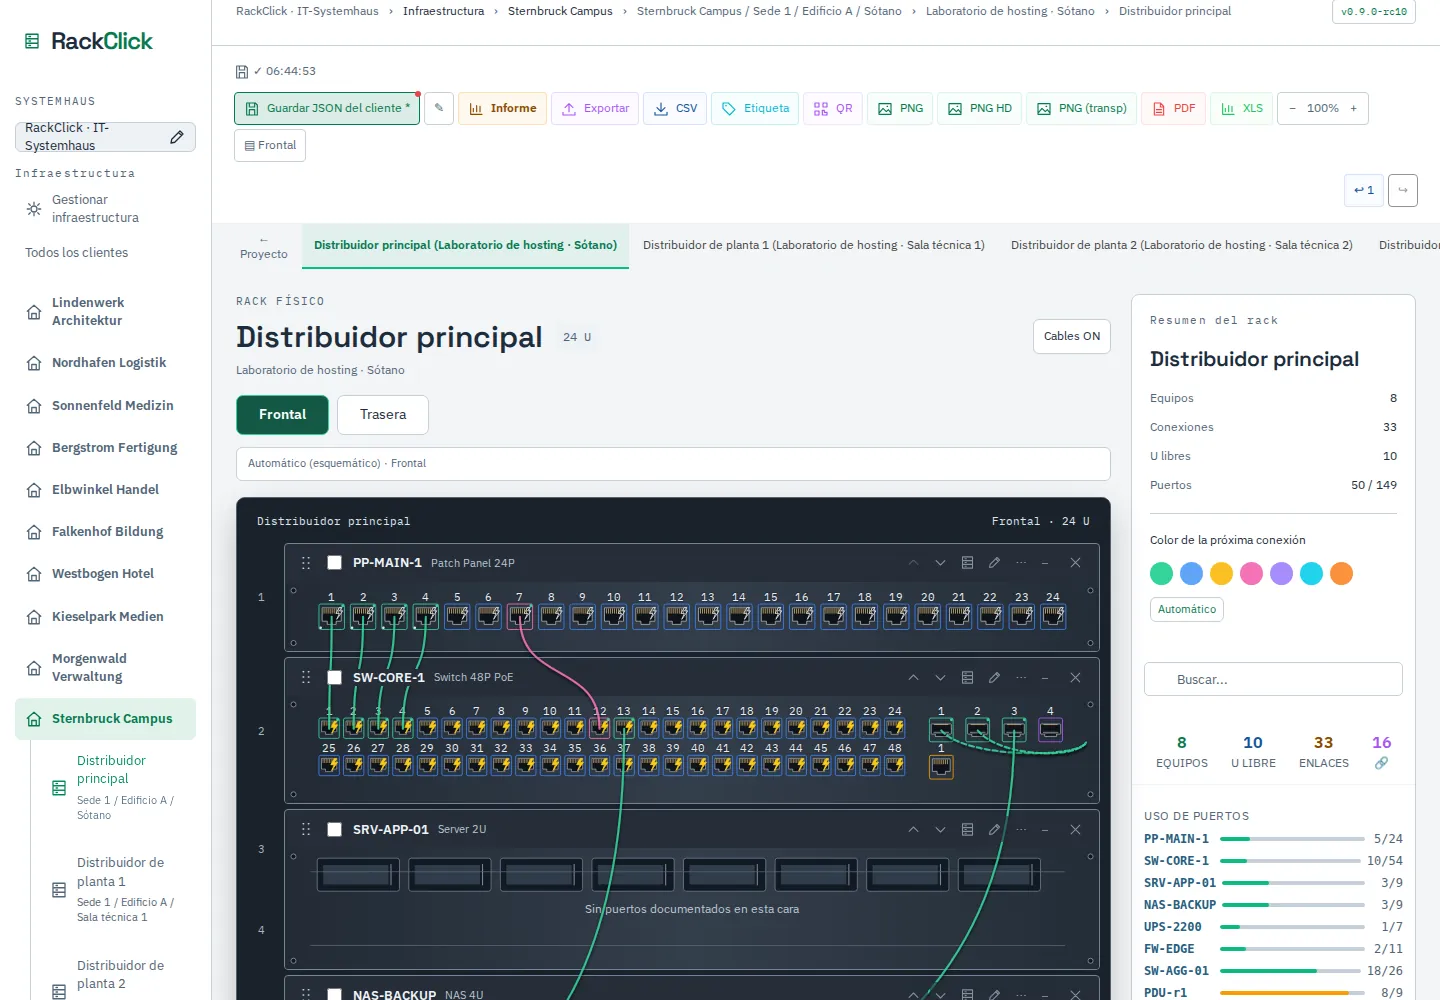Export the PNG HD image
This screenshot has height=1000, width=1440.
[980, 108]
